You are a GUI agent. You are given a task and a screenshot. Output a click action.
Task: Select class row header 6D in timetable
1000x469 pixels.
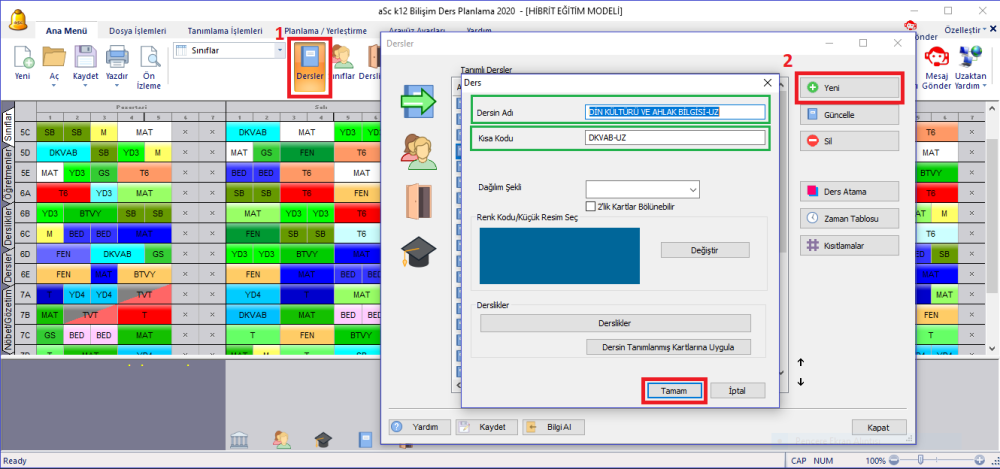coord(25,255)
